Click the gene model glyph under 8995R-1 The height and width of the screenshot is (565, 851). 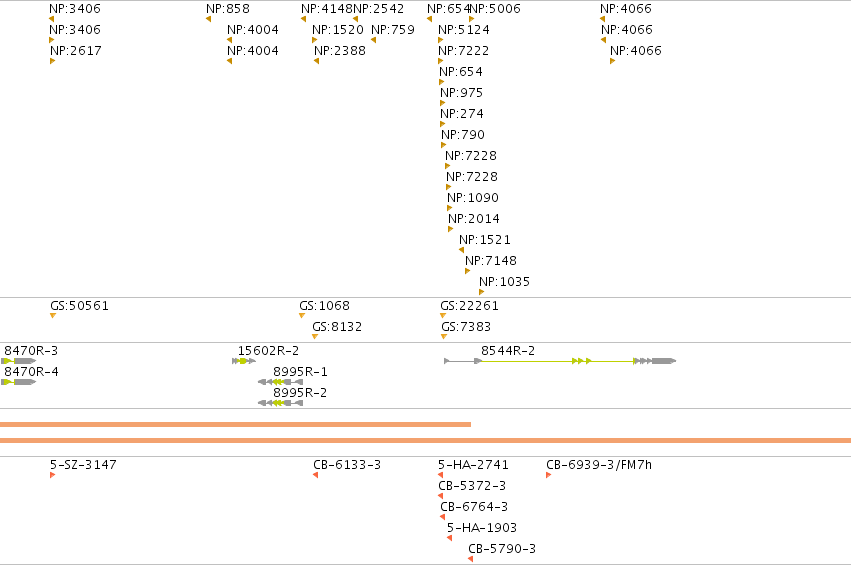281,382
